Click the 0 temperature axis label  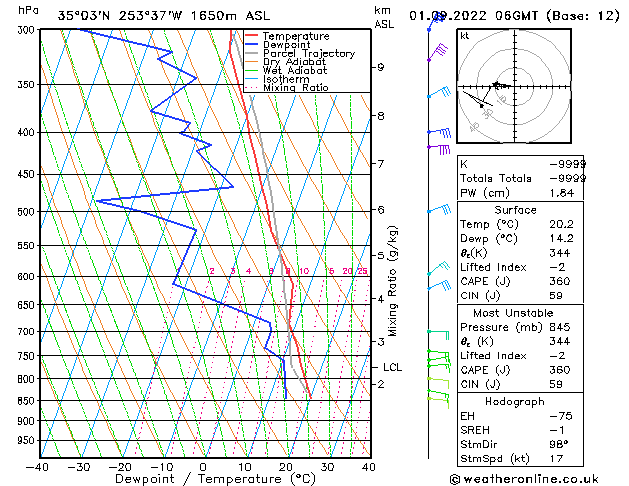(x=203, y=467)
